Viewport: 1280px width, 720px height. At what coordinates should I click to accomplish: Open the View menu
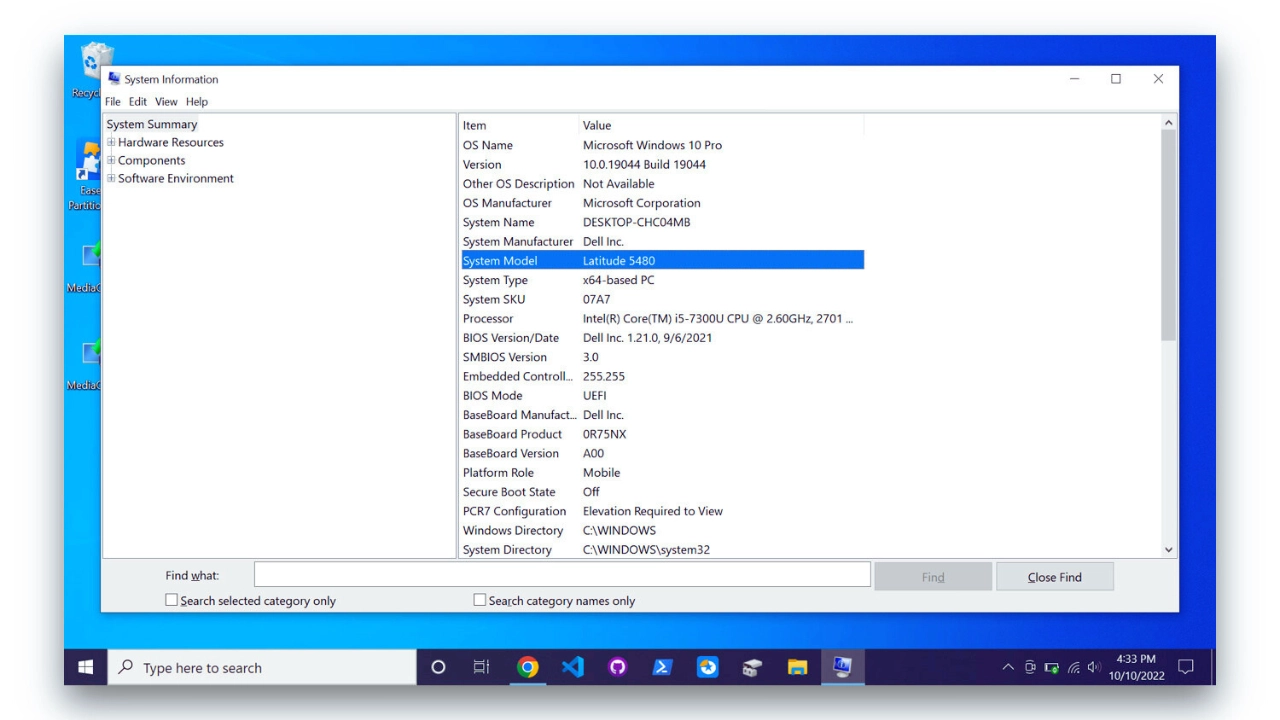(x=166, y=101)
